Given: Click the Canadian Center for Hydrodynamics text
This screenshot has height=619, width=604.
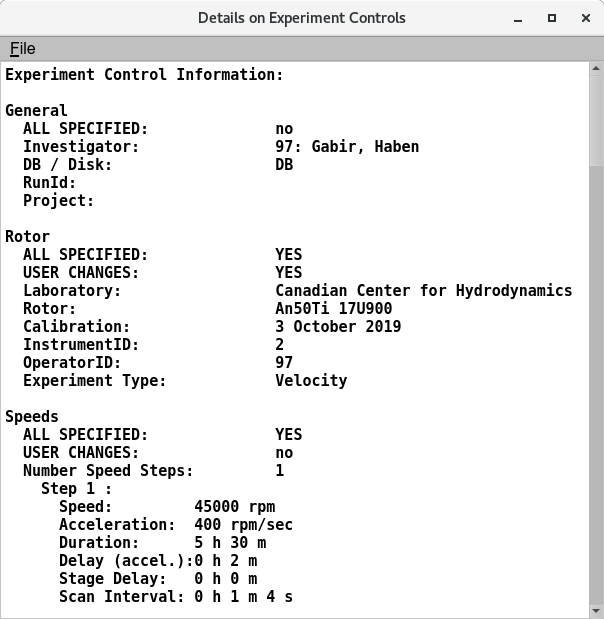Looking at the screenshot, I should pos(423,291).
